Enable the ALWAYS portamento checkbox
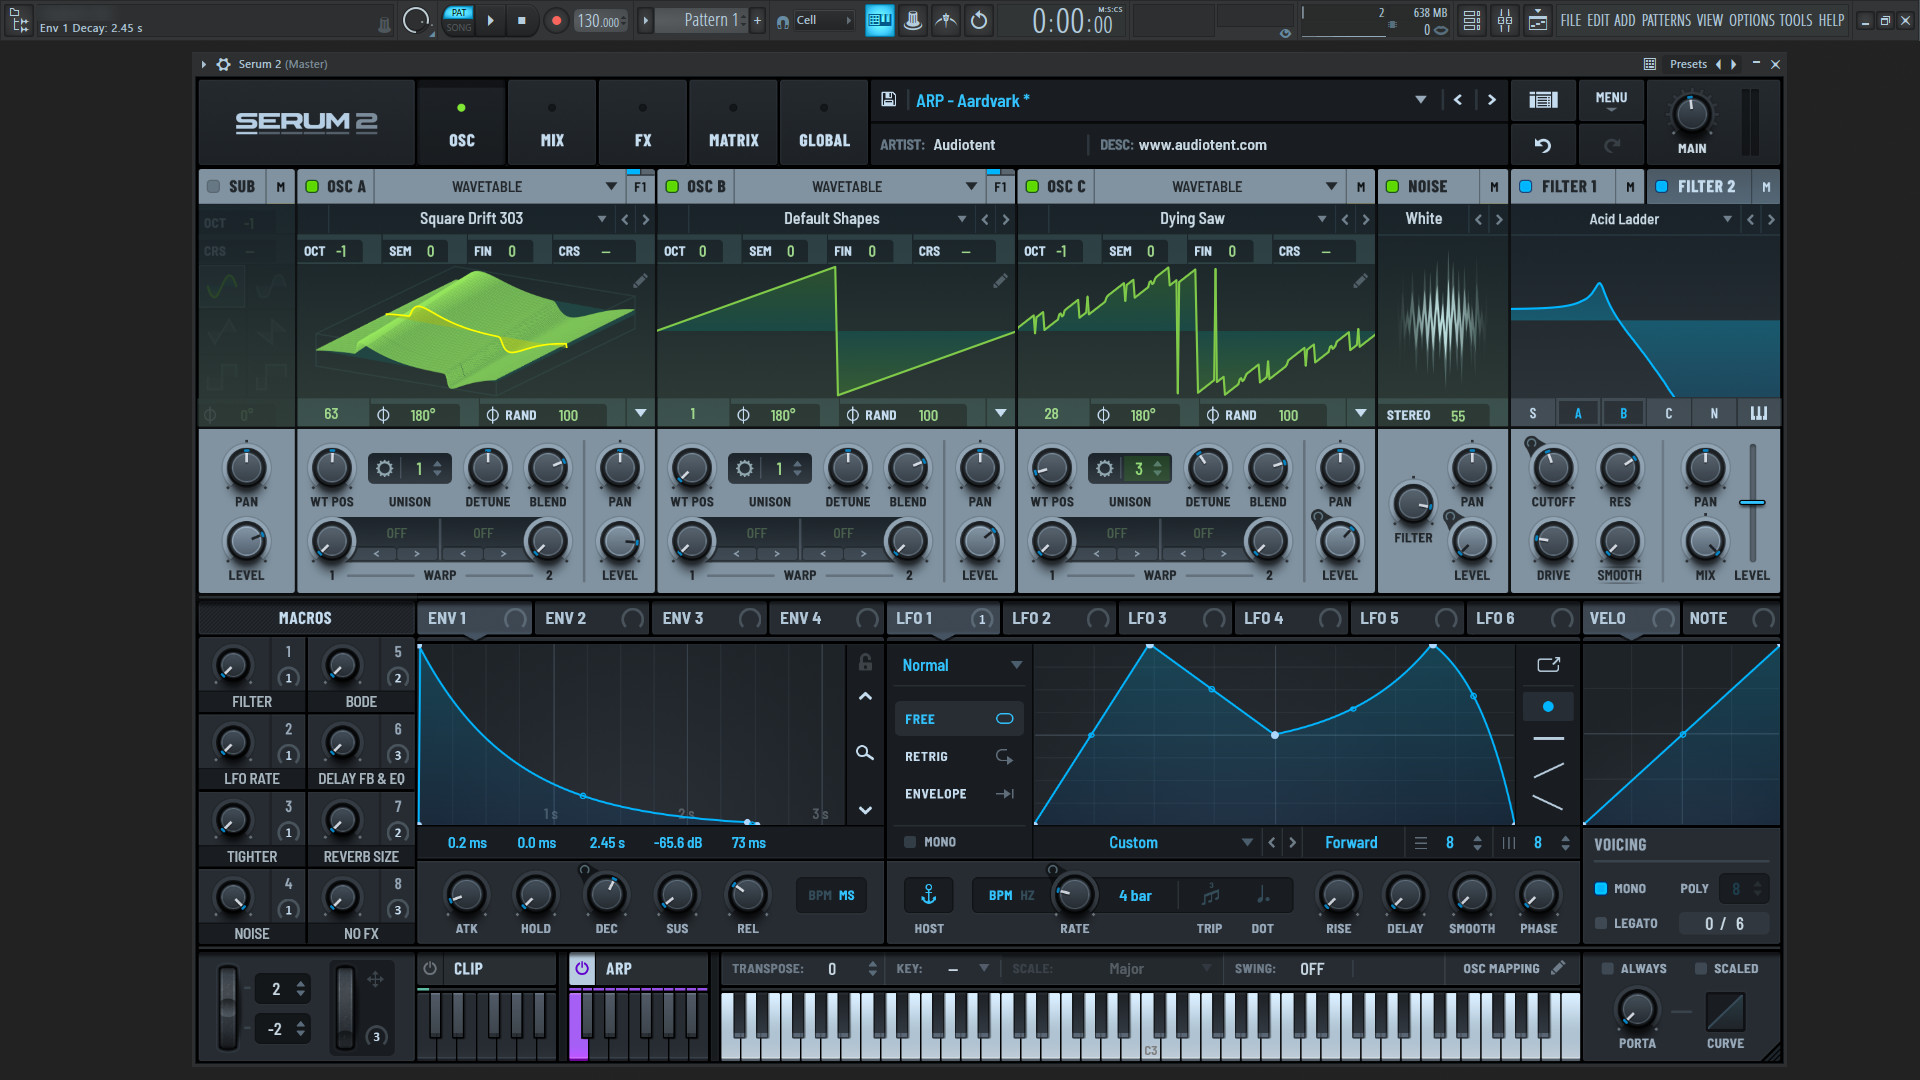 tap(1607, 968)
